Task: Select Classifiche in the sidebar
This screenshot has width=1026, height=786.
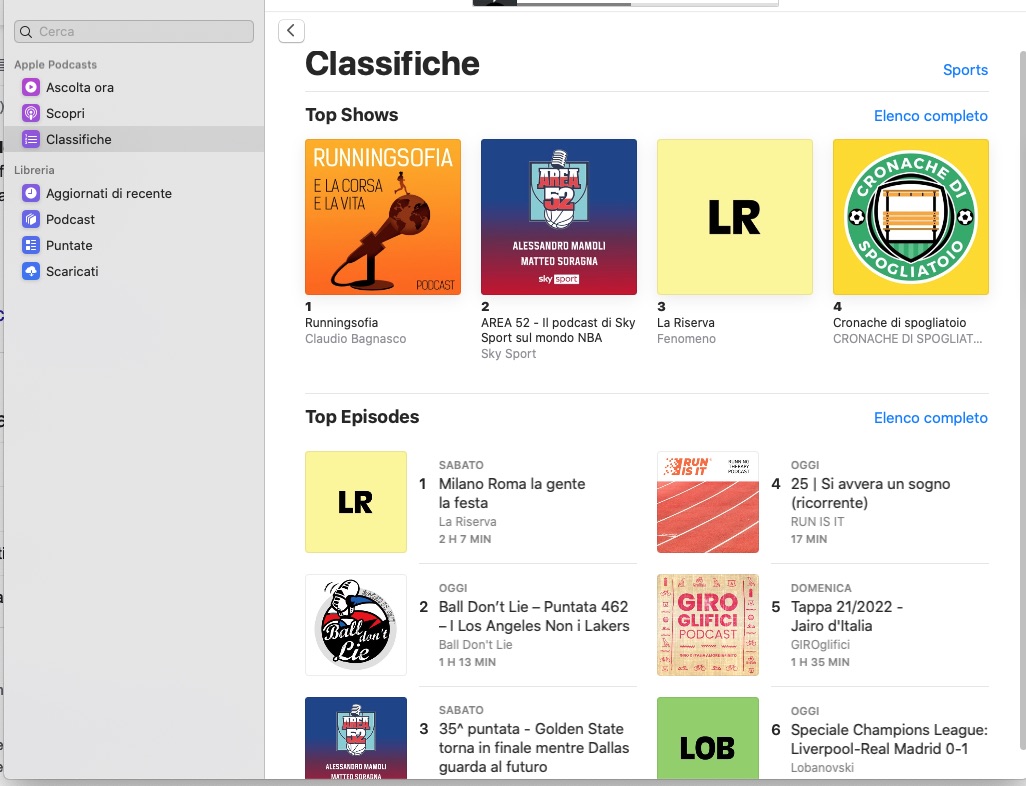Action: pyautogui.click(x=134, y=139)
